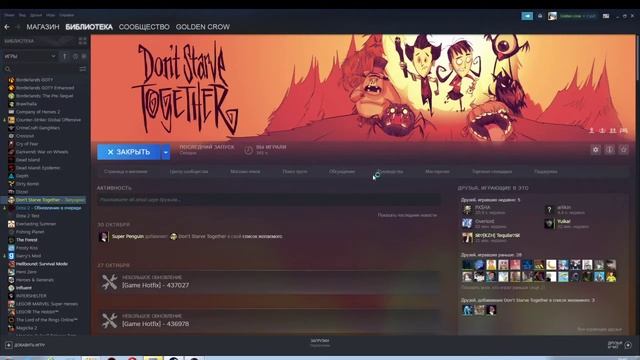Select Hellbound: Survival Mode in library
Viewport: 640px width, 360px height.
tap(42, 264)
